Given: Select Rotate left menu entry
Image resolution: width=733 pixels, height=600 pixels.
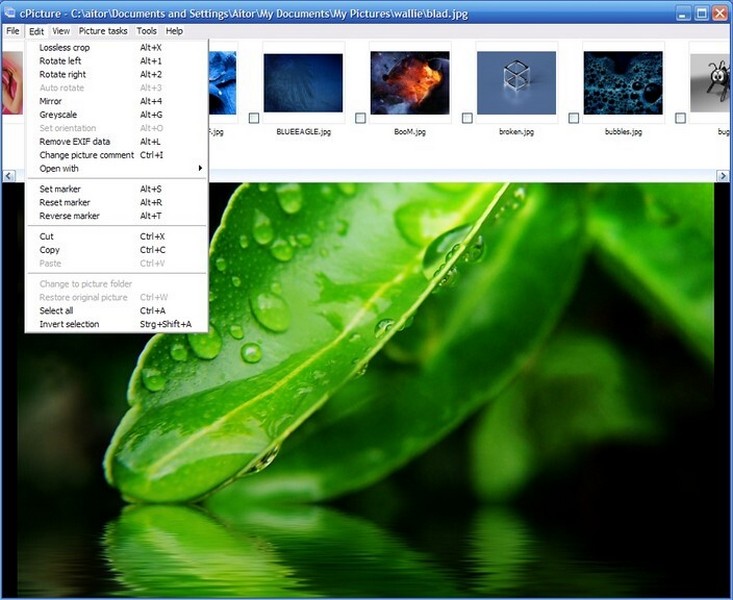Looking at the screenshot, I should coord(116,61).
